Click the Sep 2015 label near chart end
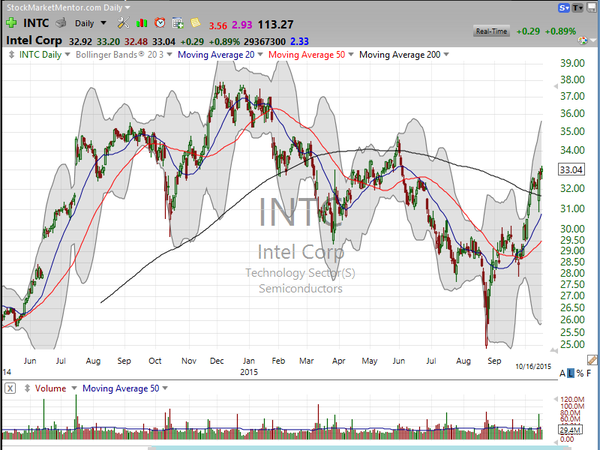600x450 pixels. click(494, 361)
